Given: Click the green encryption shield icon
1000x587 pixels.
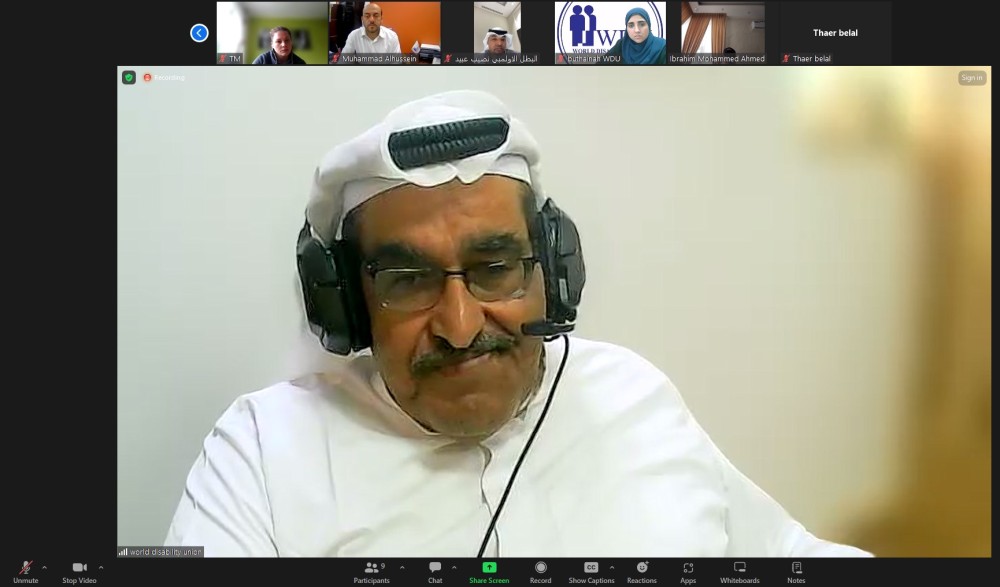Looking at the screenshot, I should [129, 78].
